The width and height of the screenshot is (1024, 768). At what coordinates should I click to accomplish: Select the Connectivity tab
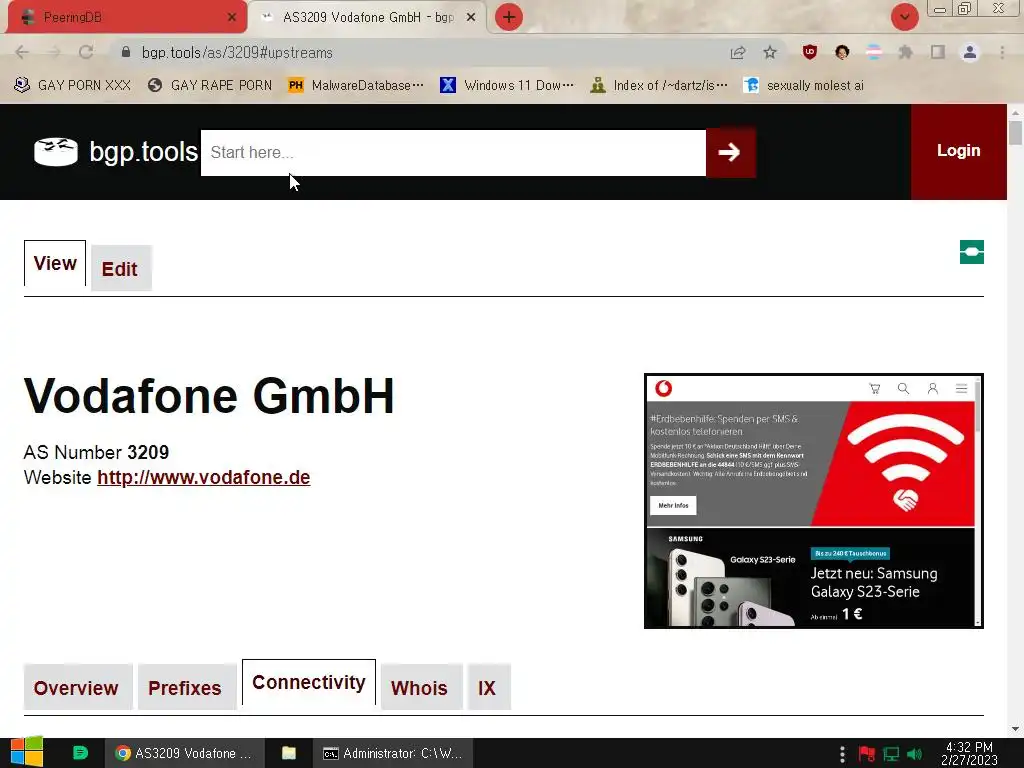click(309, 682)
